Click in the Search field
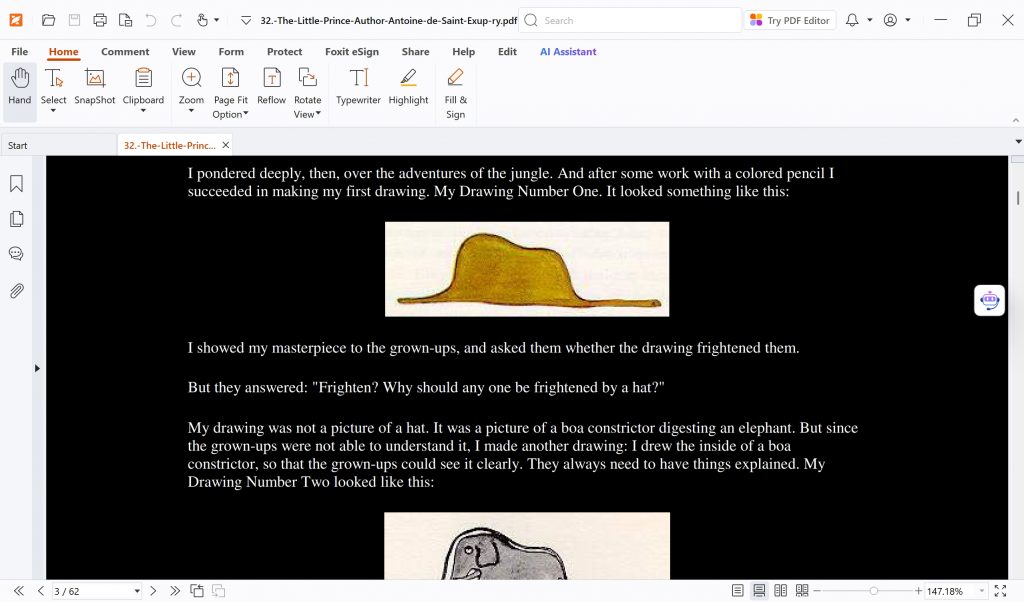Image resolution: width=1024 pixels, height=602 pixels. coord(630,20)
